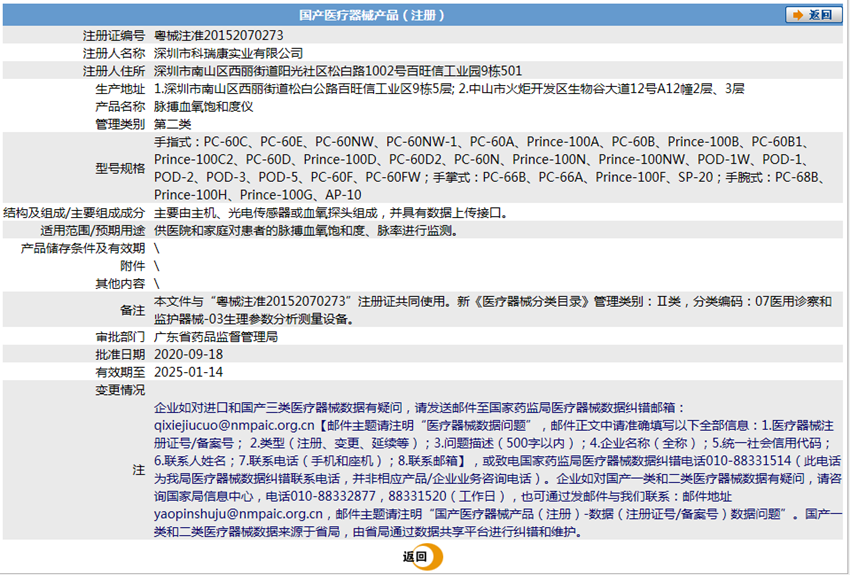
Task: Click the 产品储存条件及有效期 label
Action: [83, 248]
